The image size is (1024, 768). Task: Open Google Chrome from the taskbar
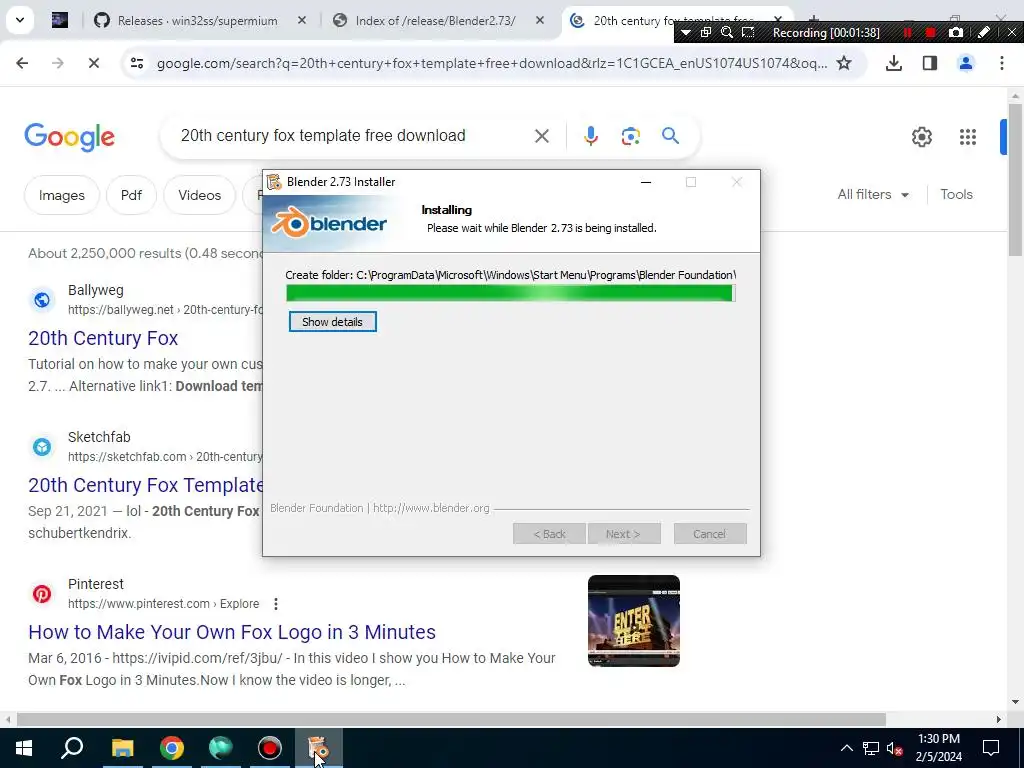click(x=171, y=748)
